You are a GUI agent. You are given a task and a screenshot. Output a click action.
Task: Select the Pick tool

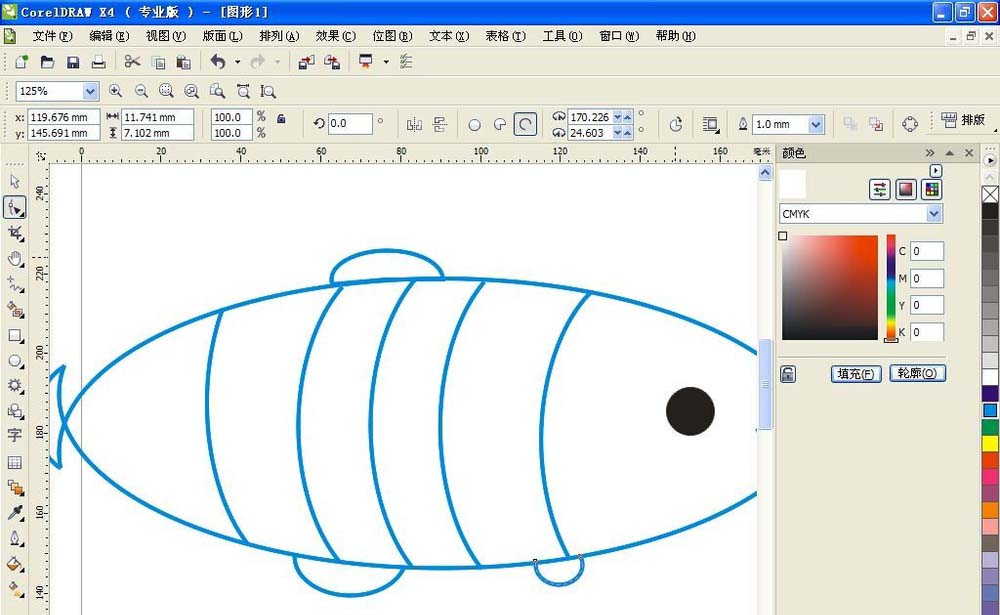coord(14,181)
